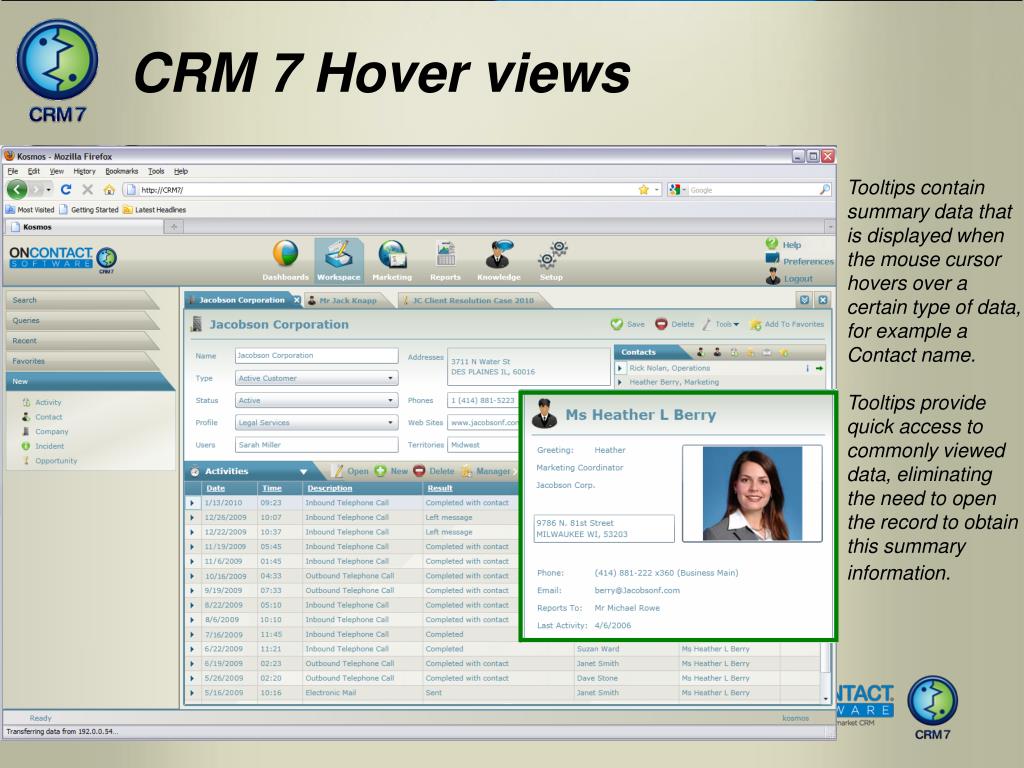Create a new Contact
This screenshot has width=1024, height=768.
pyautogui.click(x=48, y=417)
